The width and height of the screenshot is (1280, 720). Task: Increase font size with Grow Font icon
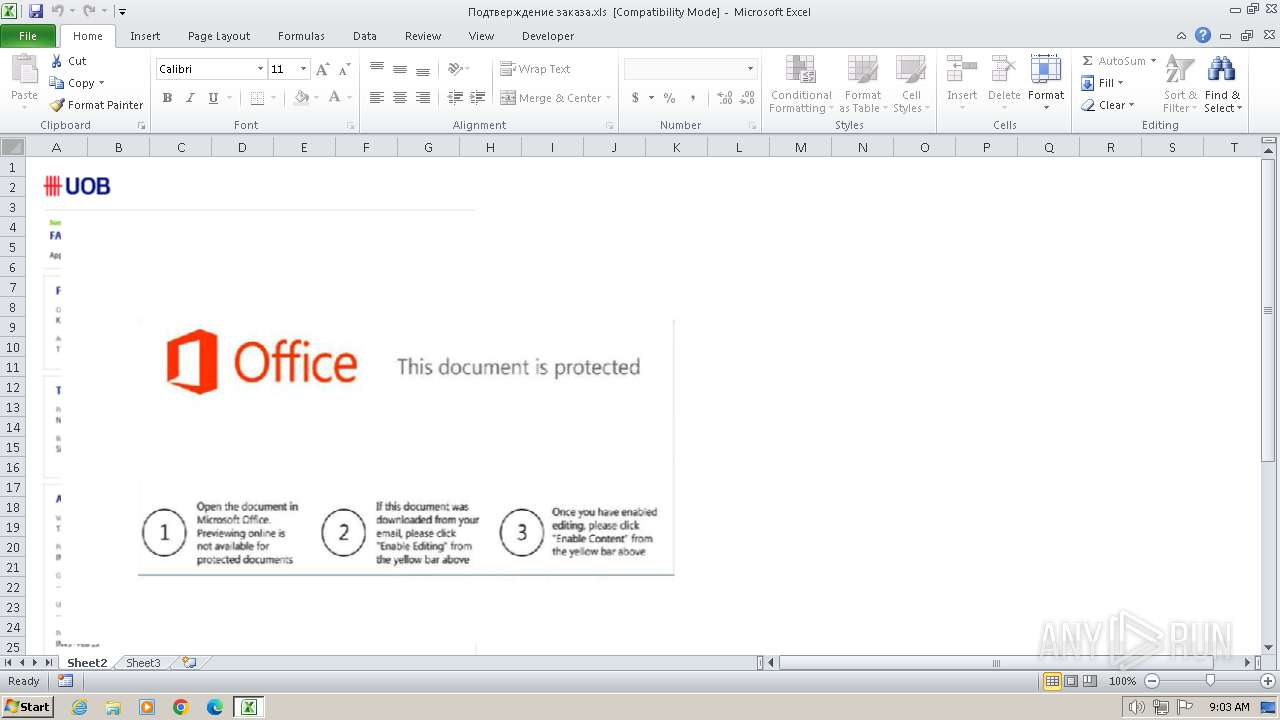[x=322, y=69]
